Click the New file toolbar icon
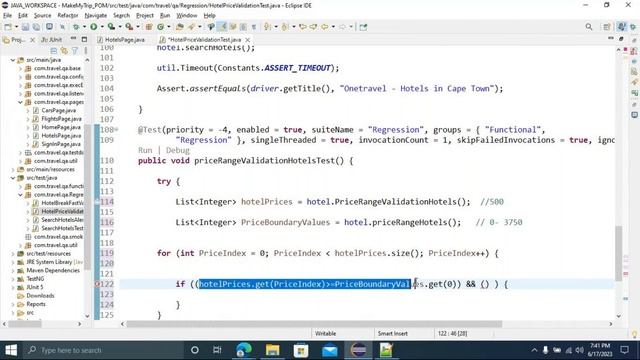 tap(8, 27)
